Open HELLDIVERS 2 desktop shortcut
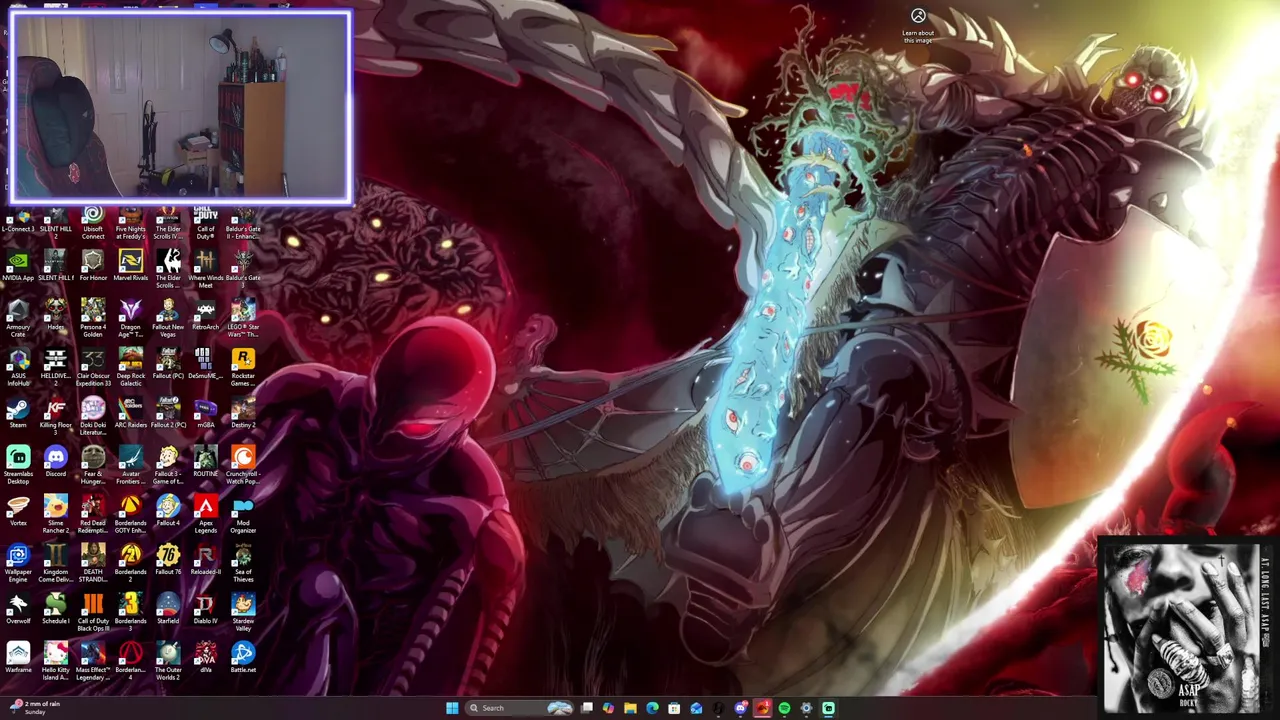The height and width of the screenshot is (720, 1280). coord(56,368)
